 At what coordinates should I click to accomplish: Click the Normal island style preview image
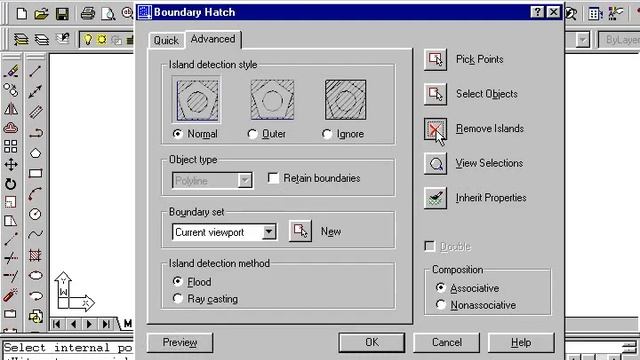click(x=198, y=100)
